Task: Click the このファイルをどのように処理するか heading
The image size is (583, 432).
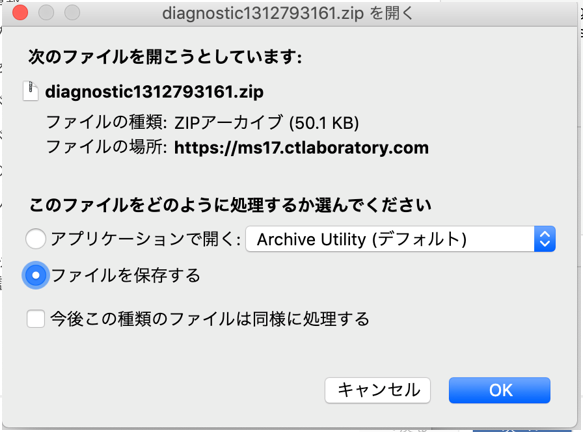Action: 230,205
